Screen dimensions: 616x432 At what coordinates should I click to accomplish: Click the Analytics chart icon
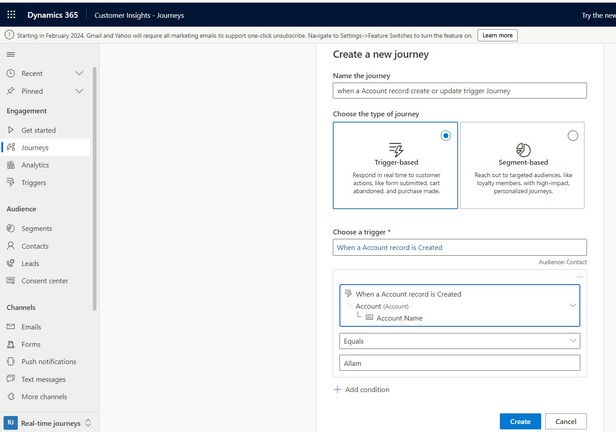pyautogui.click(x=11, y=165)
